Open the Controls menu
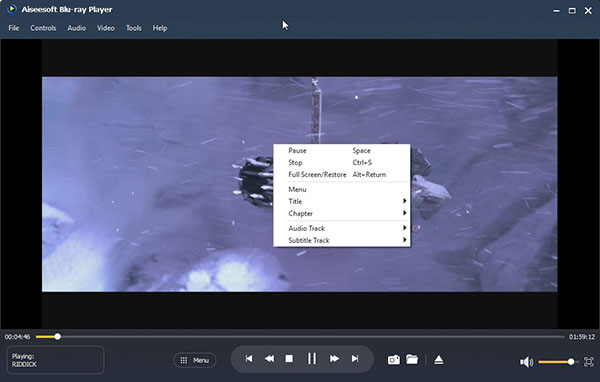The height and width of the screenshot is (382, 600). click(x=43, y=28)
